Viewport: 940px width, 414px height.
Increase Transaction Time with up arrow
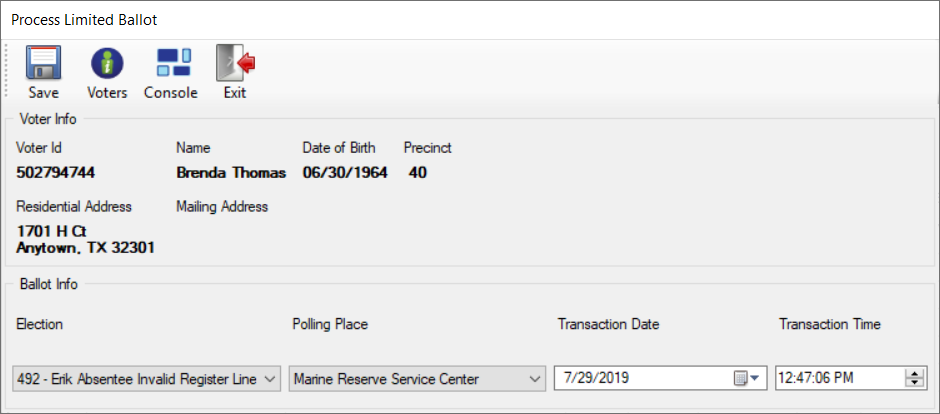pyautogui.click(x=915, y=374)
